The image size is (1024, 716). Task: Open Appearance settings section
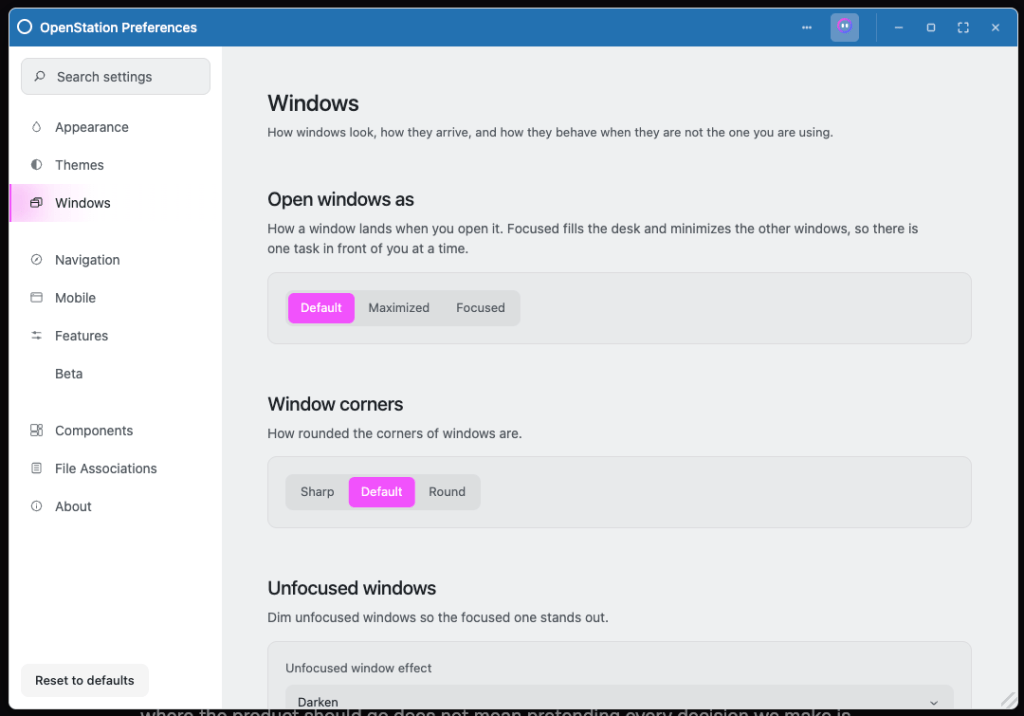coord(116,127)
